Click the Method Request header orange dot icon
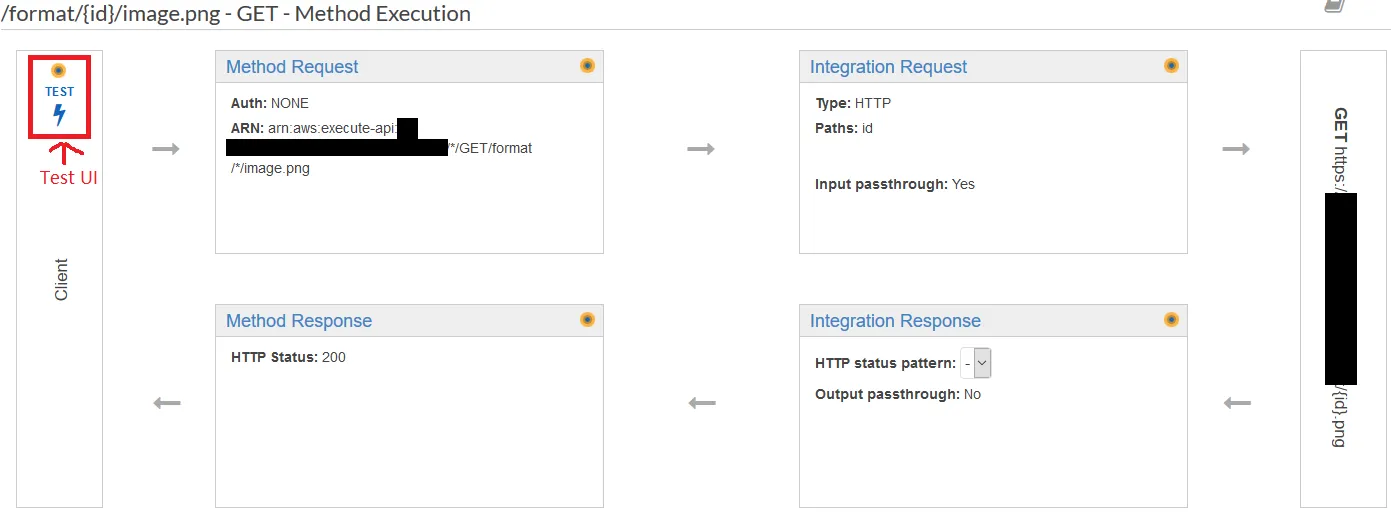Screen dimensions: 1391x513 click(587, 66)
